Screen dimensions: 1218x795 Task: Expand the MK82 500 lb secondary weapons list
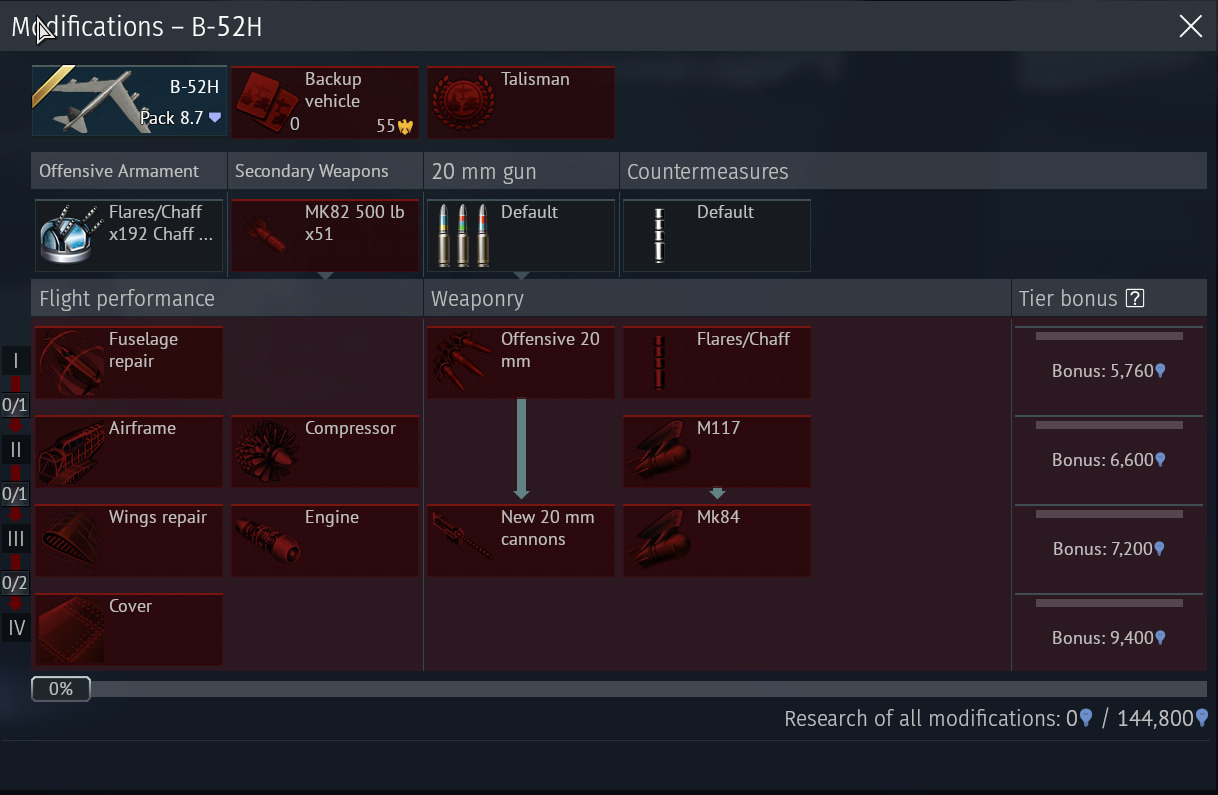[325, 275]
